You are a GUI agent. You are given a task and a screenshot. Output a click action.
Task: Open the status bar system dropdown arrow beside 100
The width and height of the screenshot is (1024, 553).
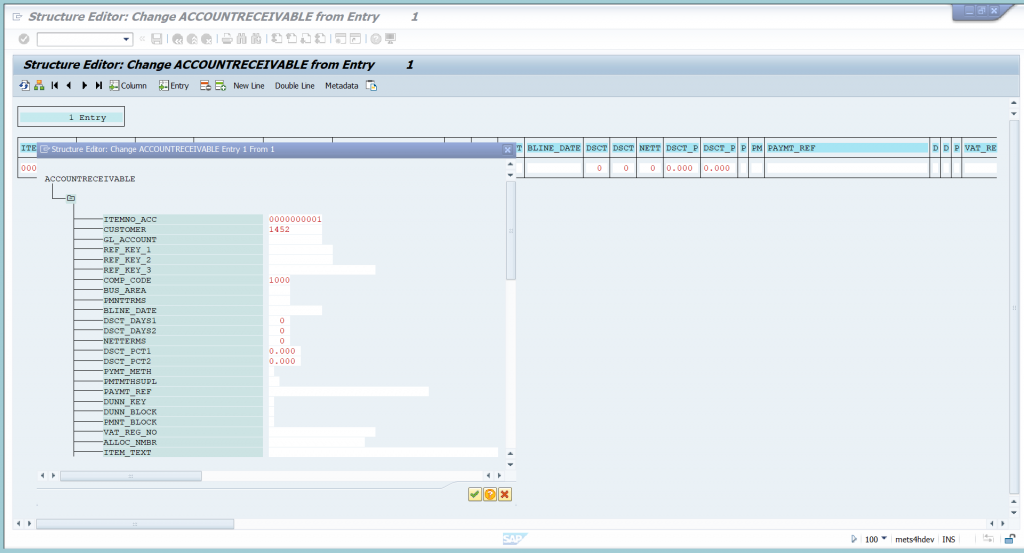click(884, 539)
